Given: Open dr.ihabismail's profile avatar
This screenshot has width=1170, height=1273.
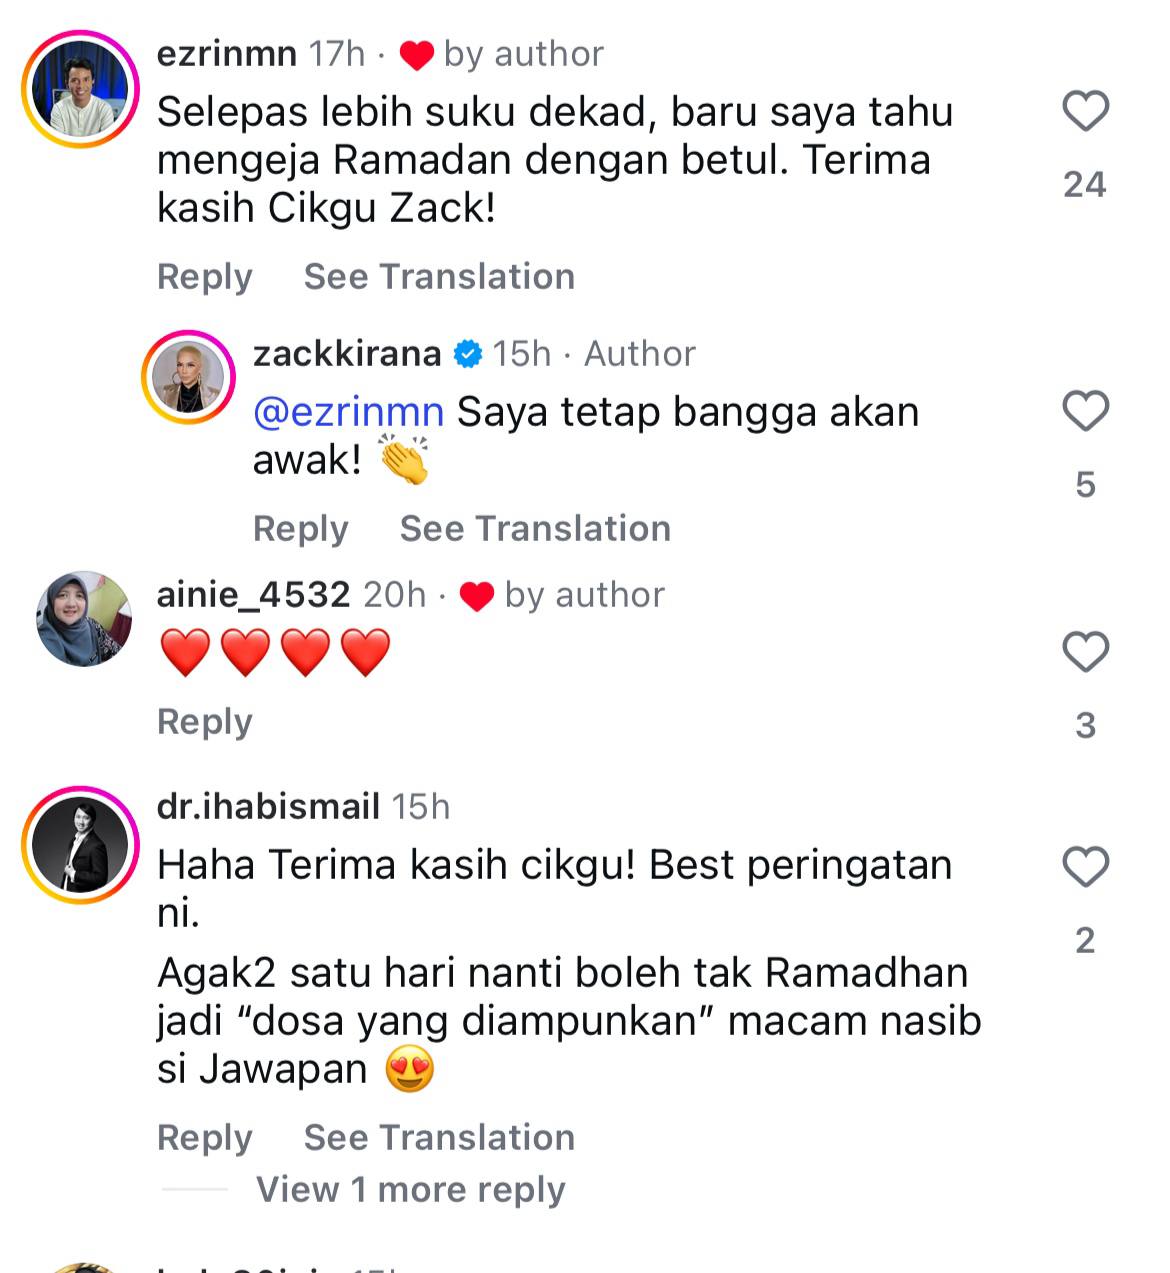Looking at the screenshot, I should click(x=81, y=845).
